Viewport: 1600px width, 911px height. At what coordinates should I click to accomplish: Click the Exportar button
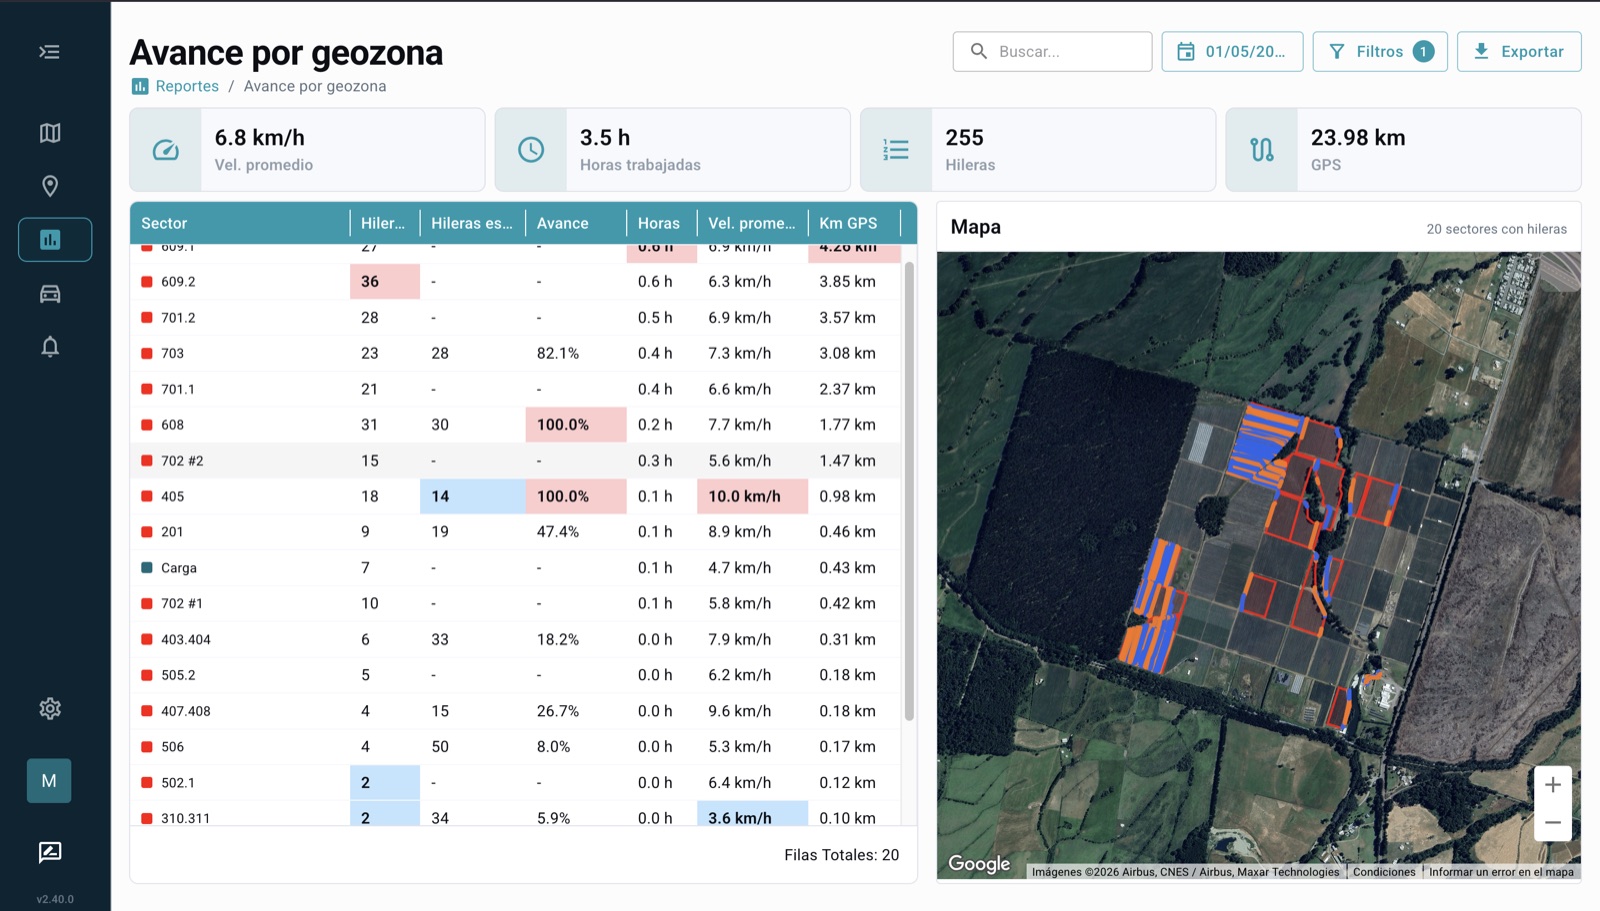[x=1519, y=51]
